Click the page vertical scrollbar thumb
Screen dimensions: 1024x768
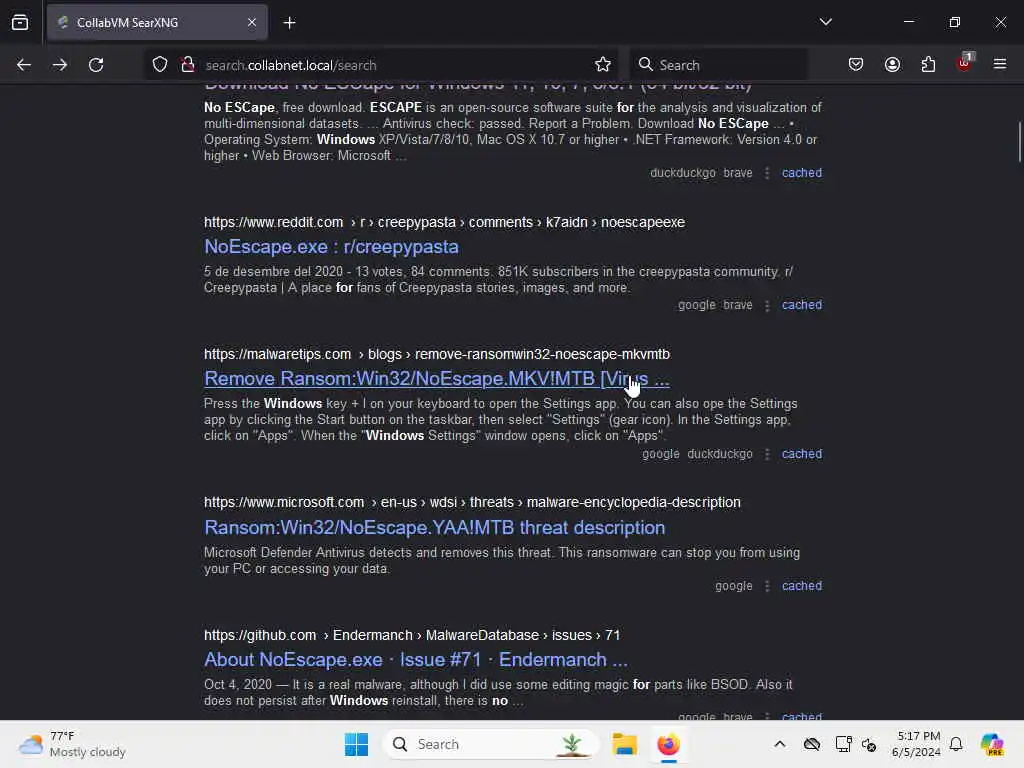click(1019, 141)
